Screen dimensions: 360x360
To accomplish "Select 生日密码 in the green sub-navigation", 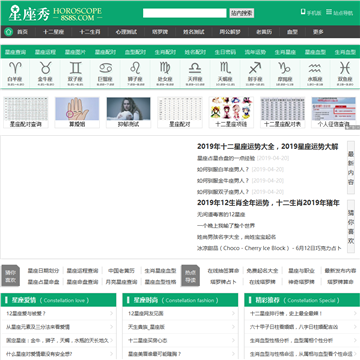I will click(225, 52).
